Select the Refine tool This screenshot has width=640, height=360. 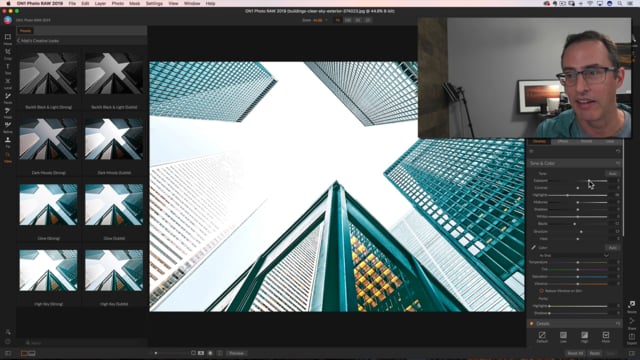8,127
